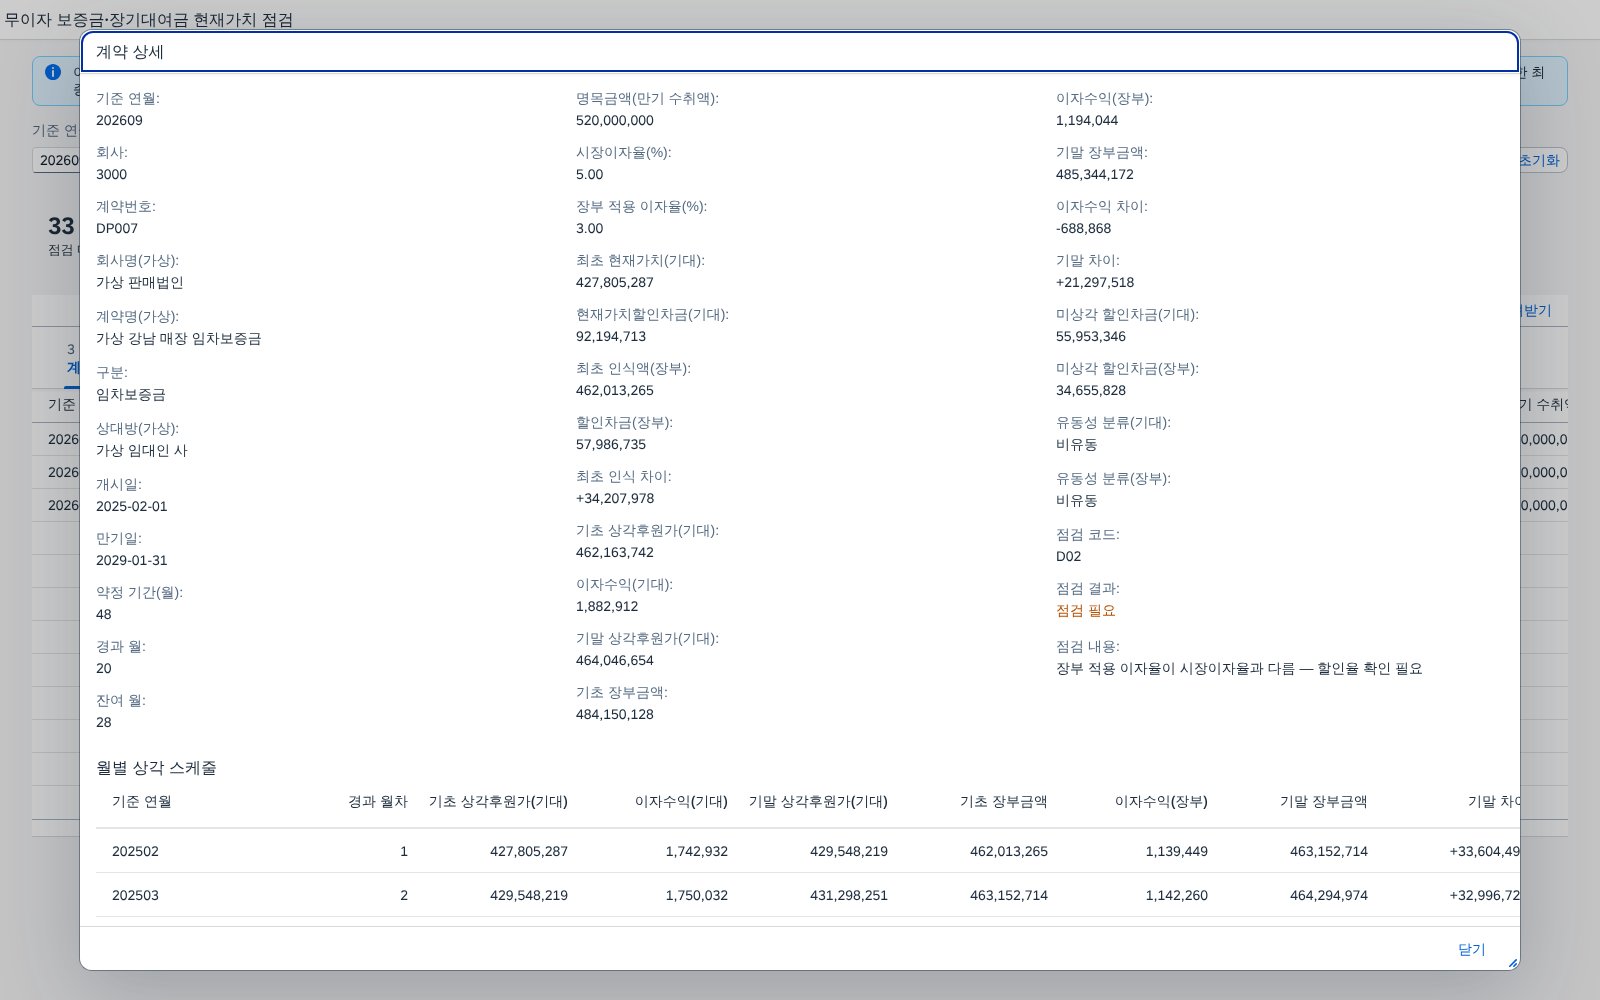This screenshot has height=1000, width=1600.
Task: Sort by the 기준 연월 schedule column header
Action: tap(142, 801)
